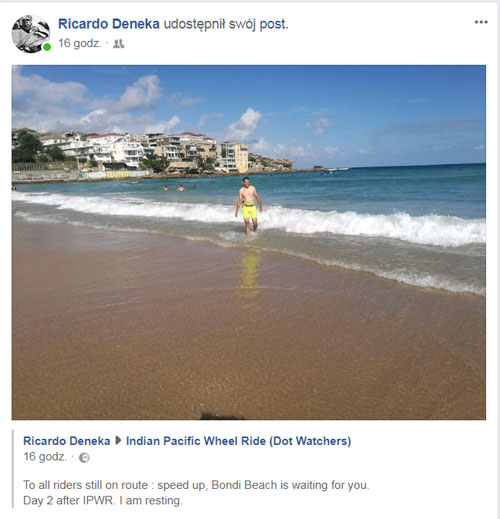Open Ricardo Deneka's link in the shared post

(x=67, y=441)
